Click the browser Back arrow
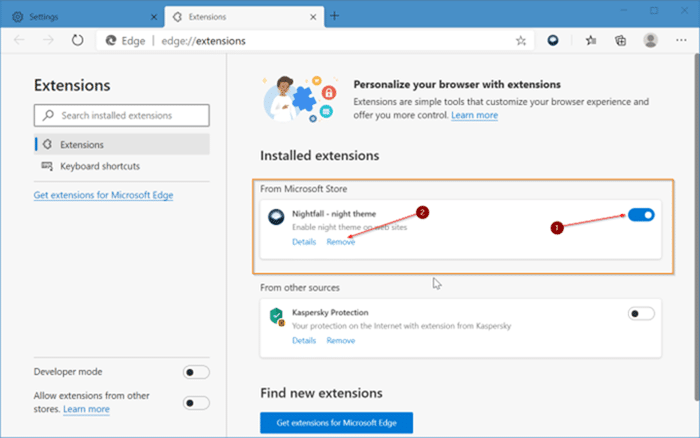The width and height of the screenshot is (700, 438). pos(19,41)
